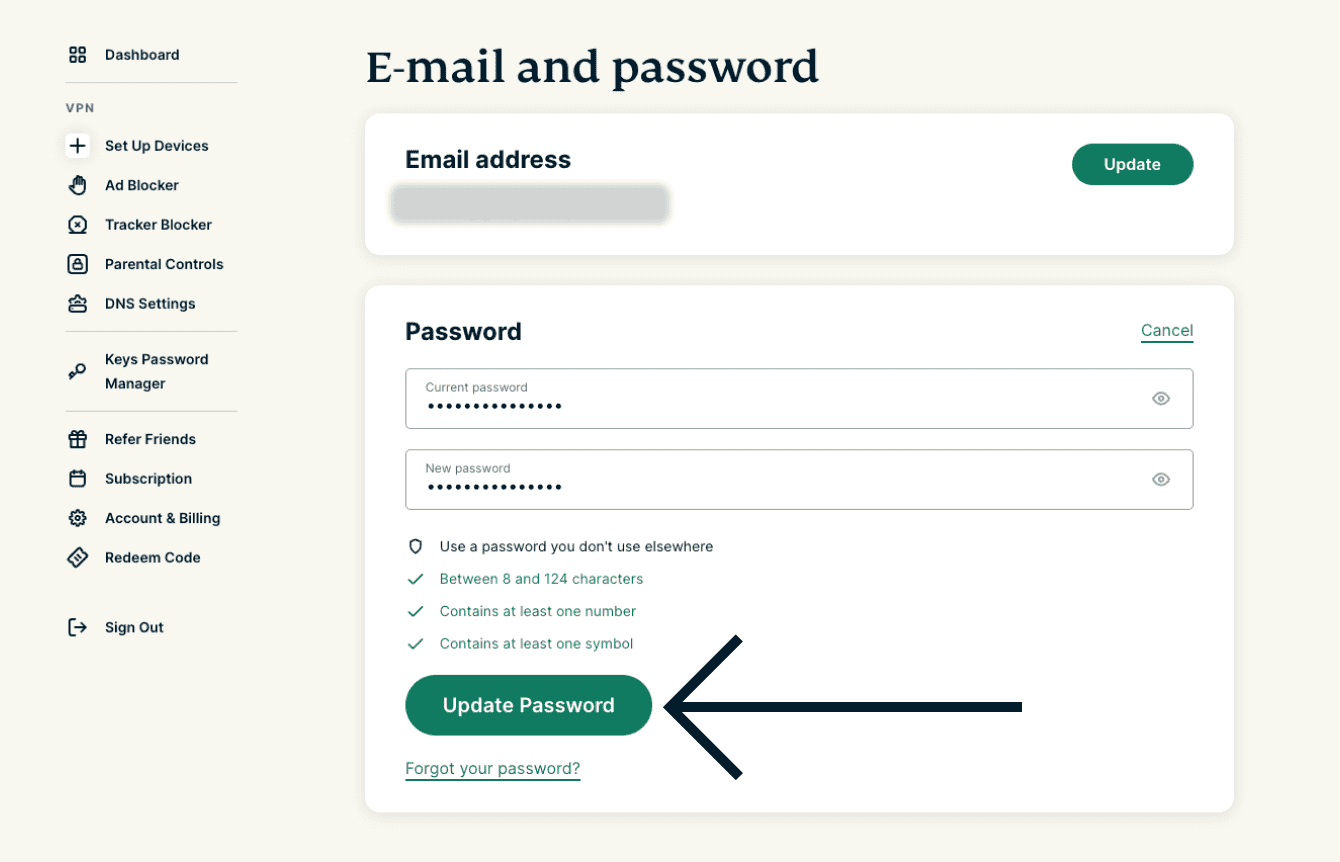This screenshot has width=1340, height=862.
Task: Click the Keys Password Manager key icon
Action: click(77, 372)
